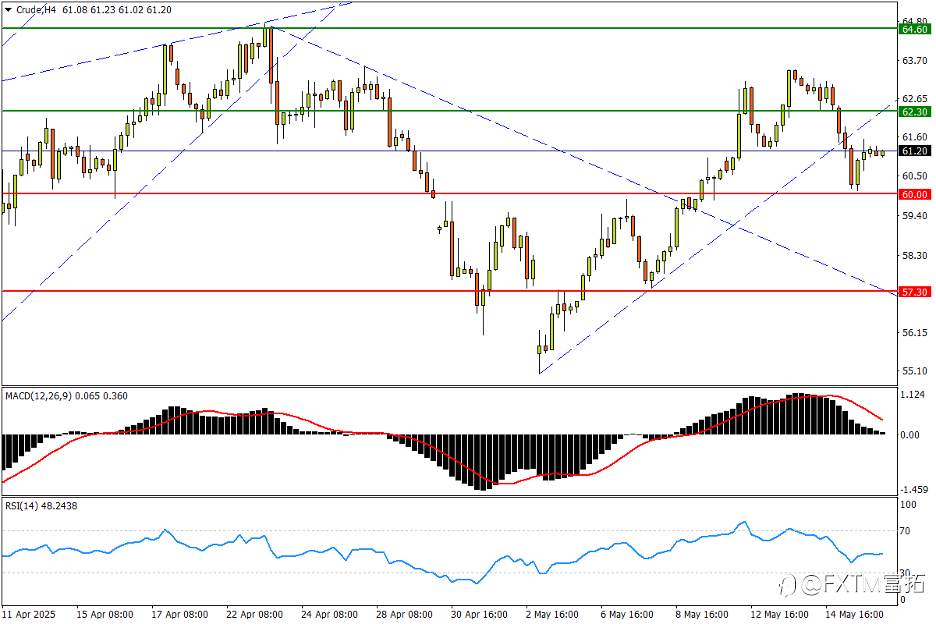Click the 57.30 red price label
Viewport: 936px width, 624px height.
pyautogui.click(x=915, y=292)
